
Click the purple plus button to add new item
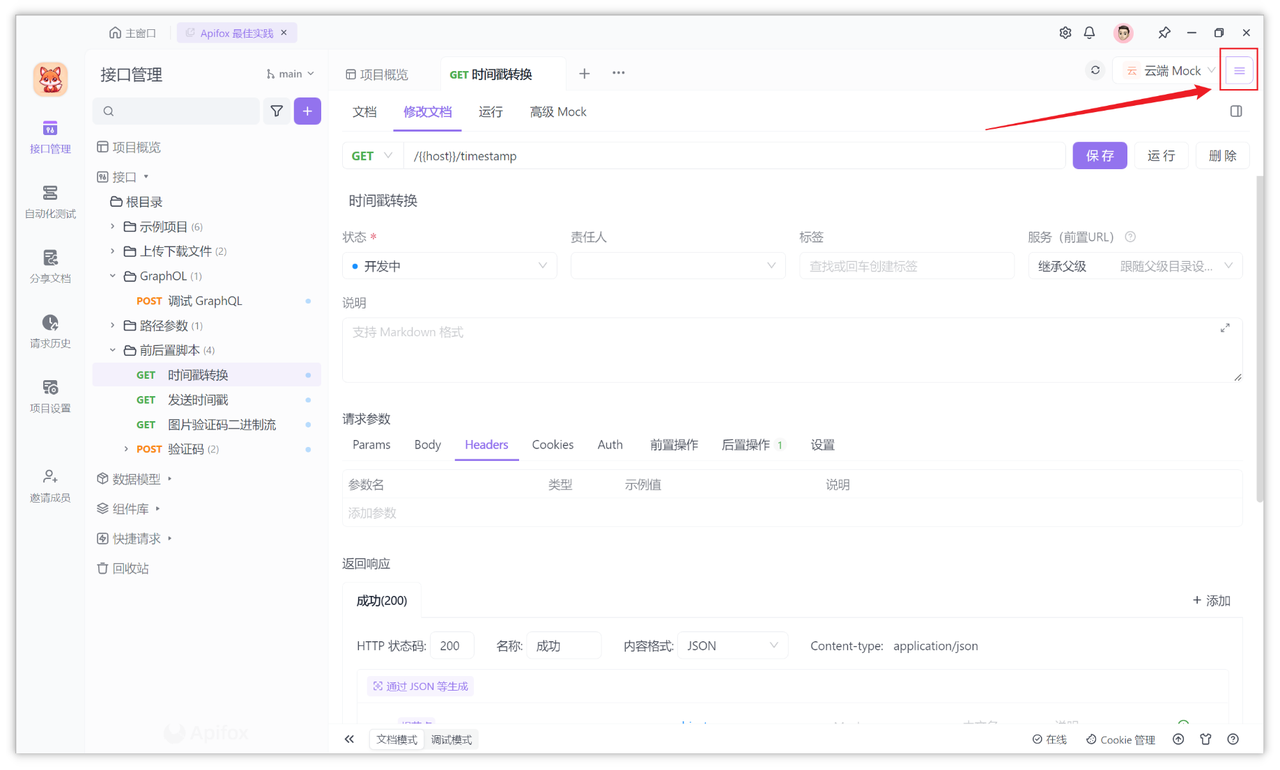click(x=307, y=111)
